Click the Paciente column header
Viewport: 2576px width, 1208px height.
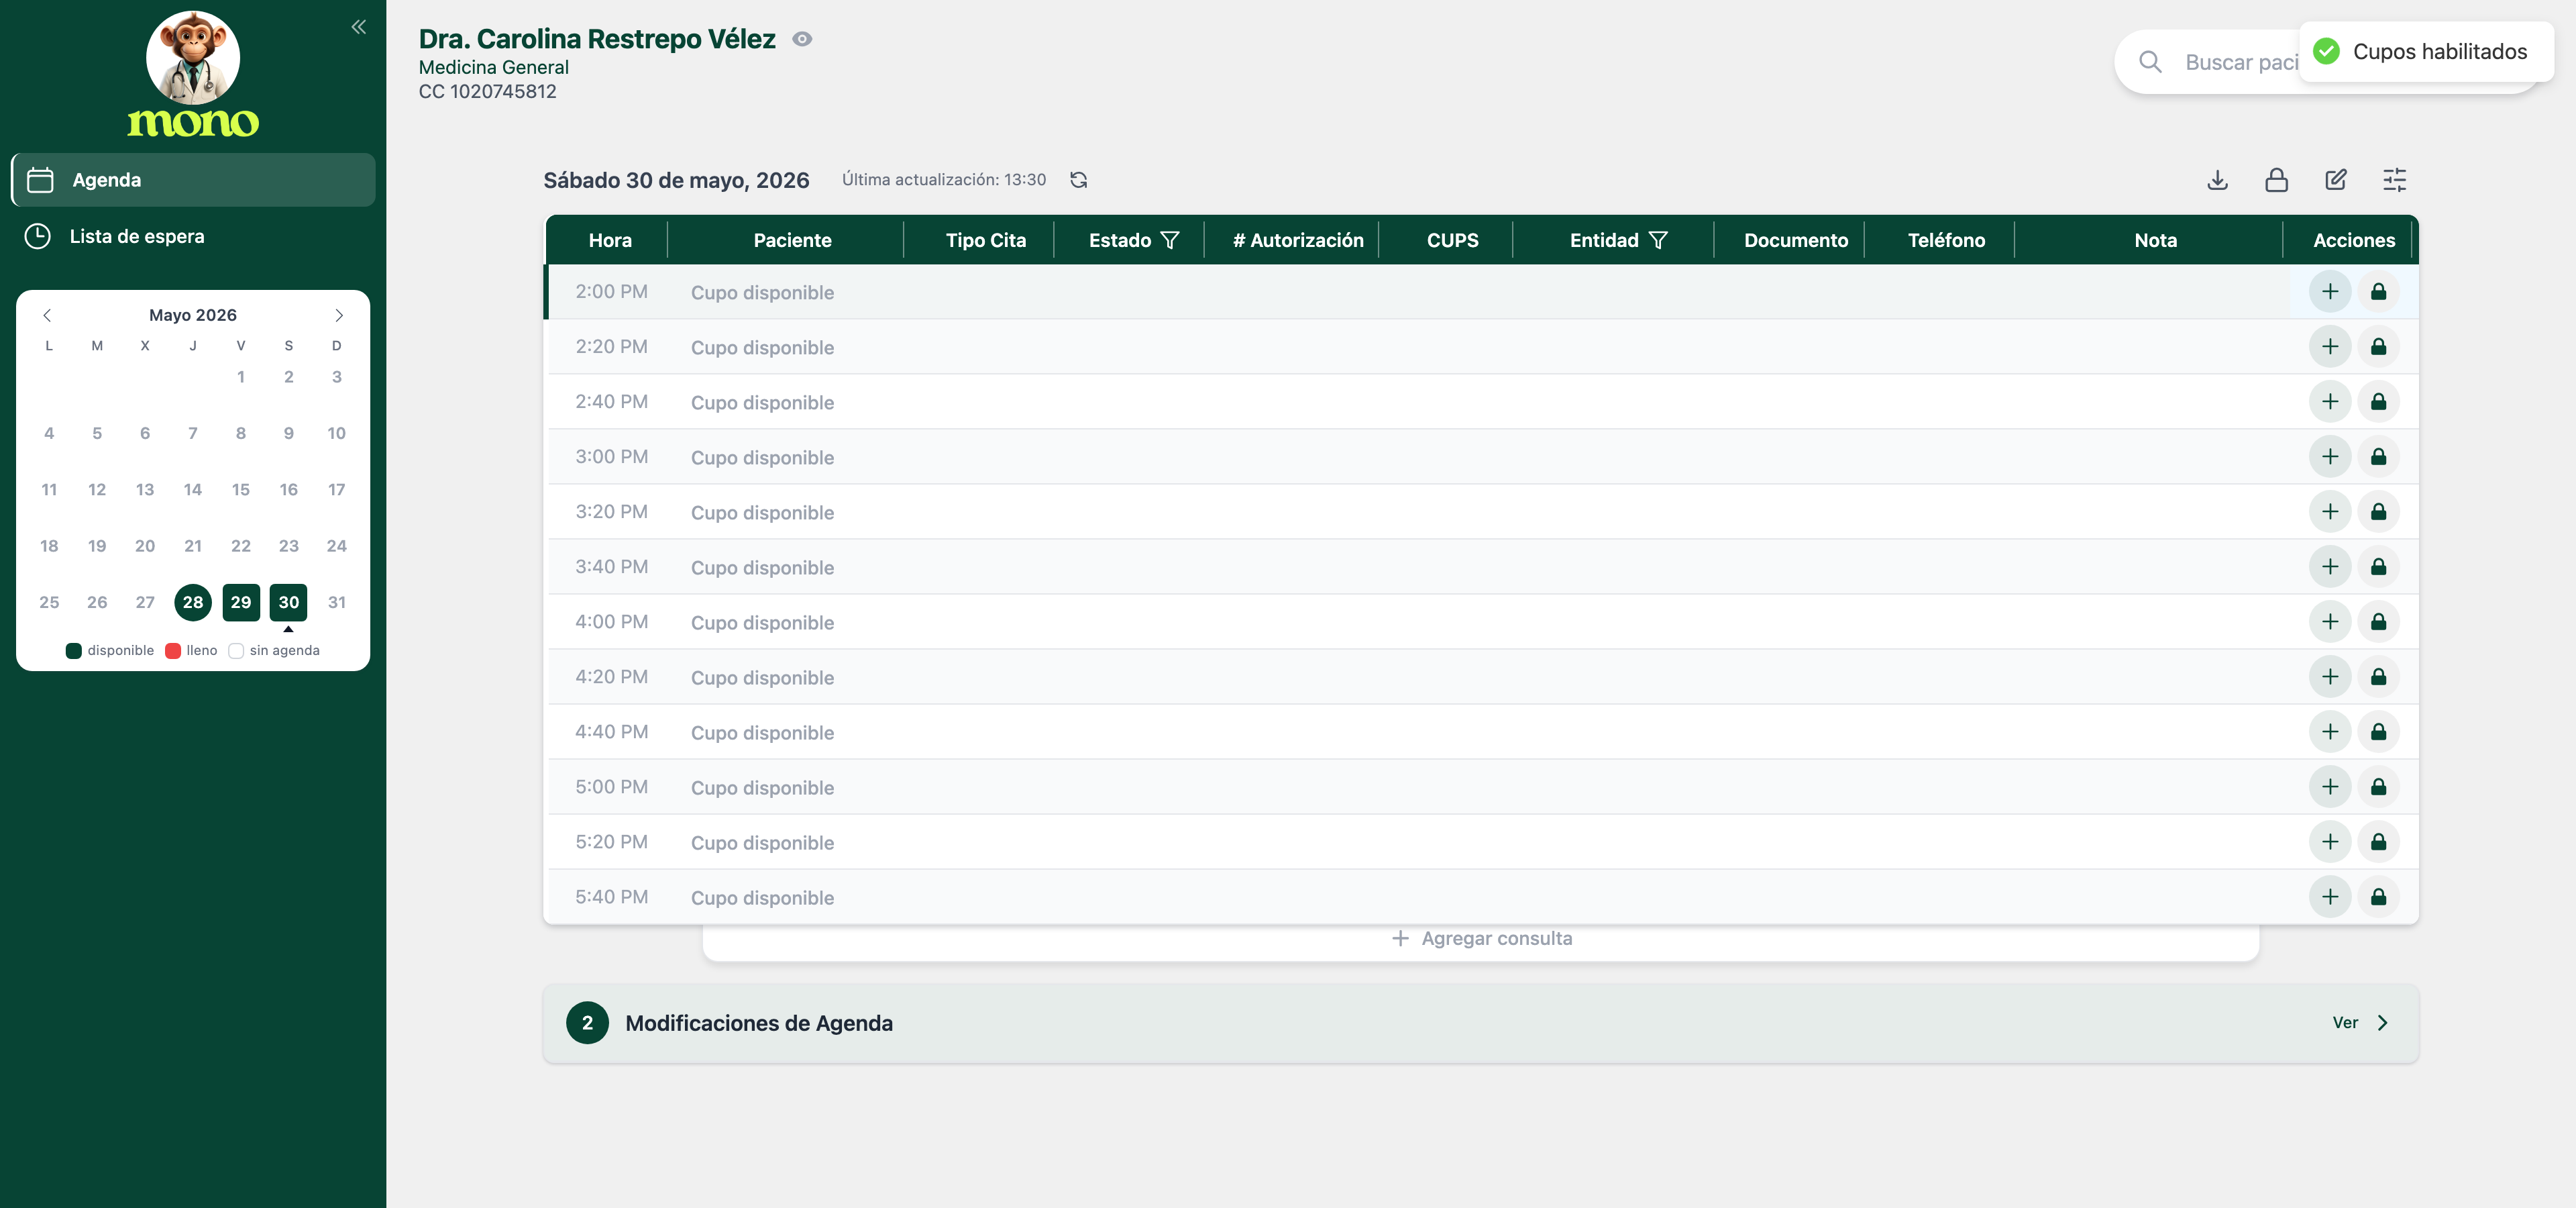tap(793, 240)
